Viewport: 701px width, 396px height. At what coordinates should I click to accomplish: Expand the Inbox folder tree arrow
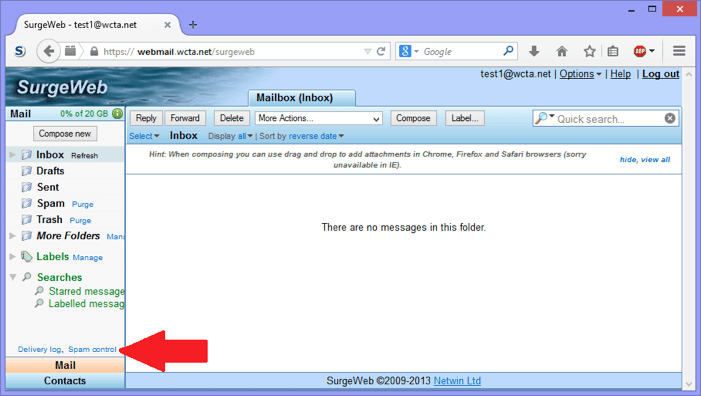tap(13, 155)
